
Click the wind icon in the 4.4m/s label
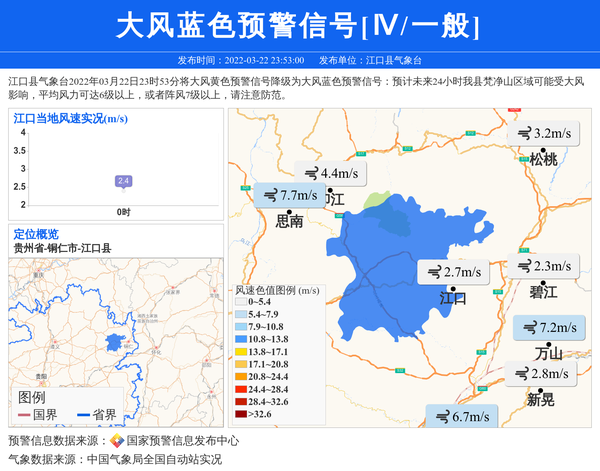click(310, 173)
